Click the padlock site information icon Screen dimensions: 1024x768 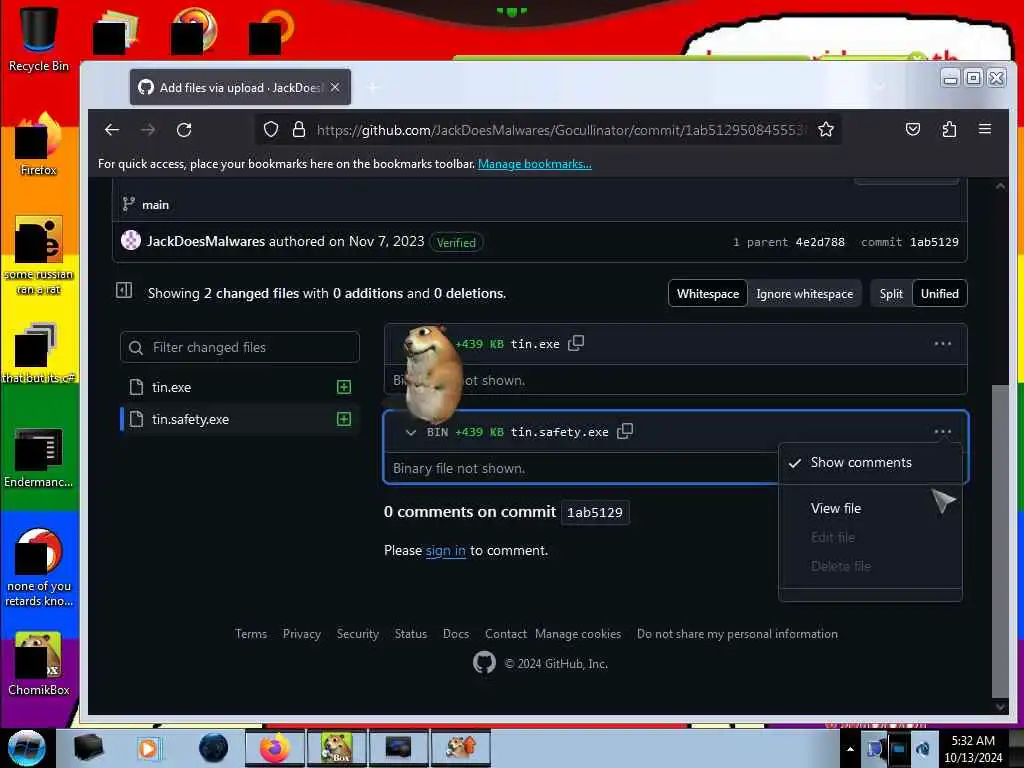pyautogui.click(x=298, y=129)
